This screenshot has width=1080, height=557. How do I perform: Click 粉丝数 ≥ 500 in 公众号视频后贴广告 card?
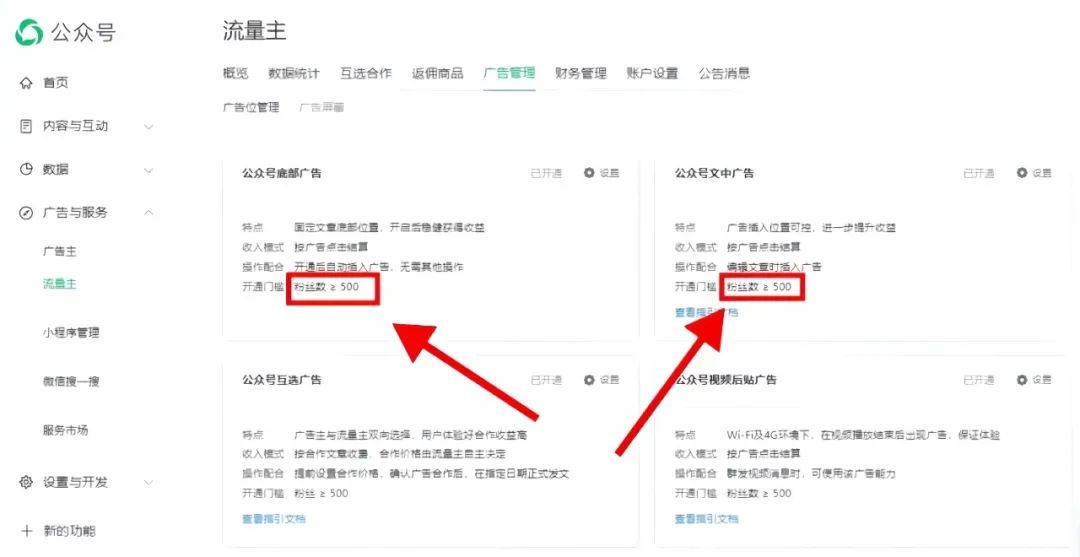point(759,493)
